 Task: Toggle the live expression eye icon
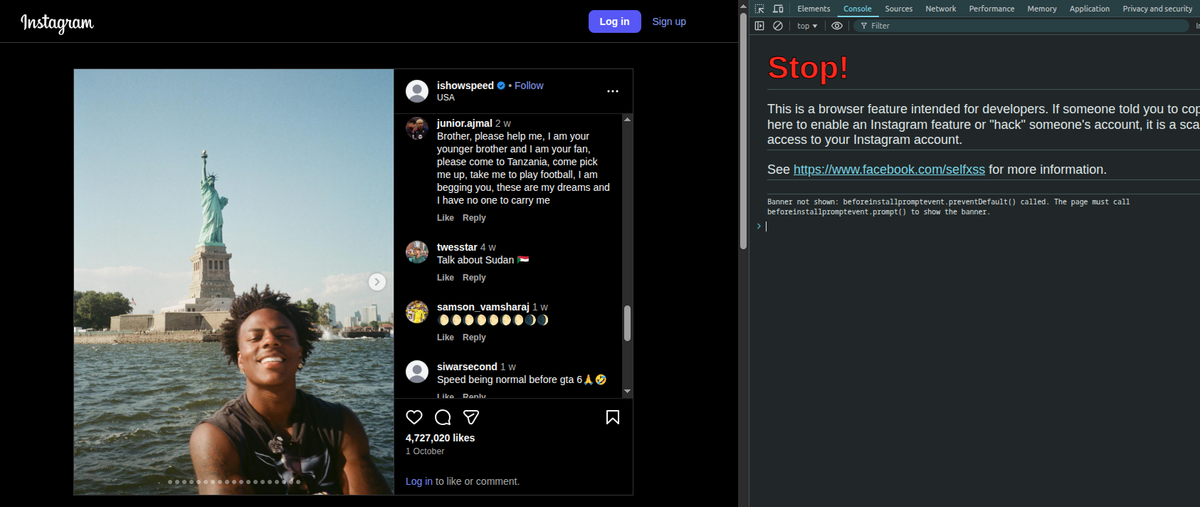[x=837, y=26]
